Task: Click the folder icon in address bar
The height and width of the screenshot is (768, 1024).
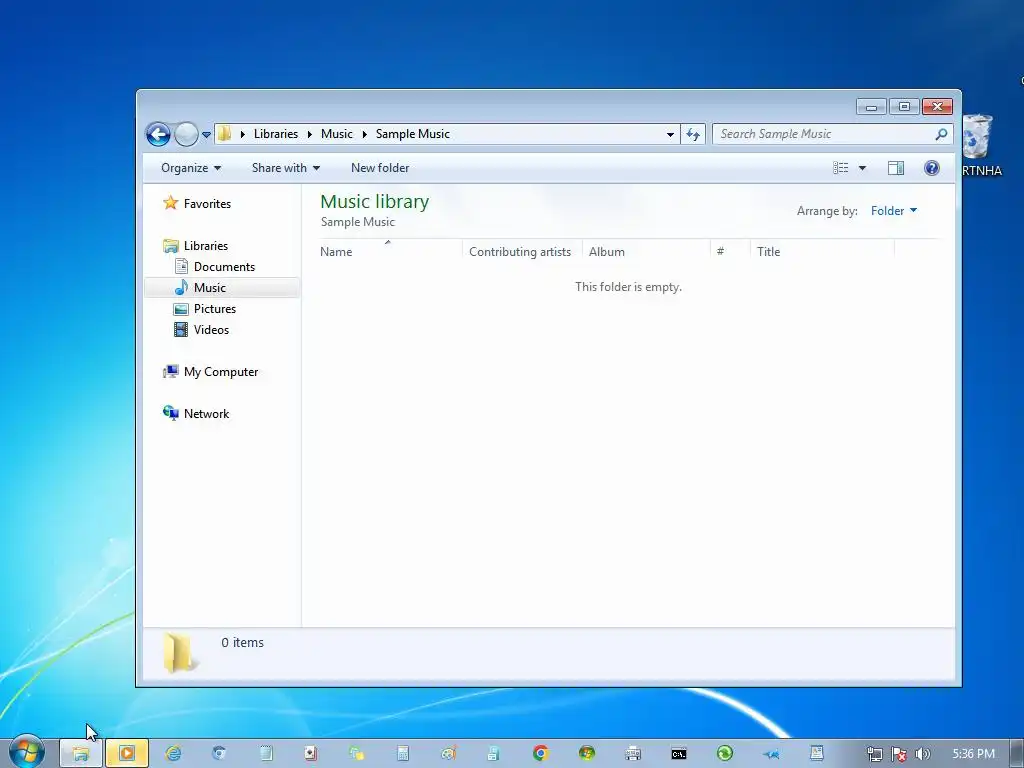Action: coord(224,134)
